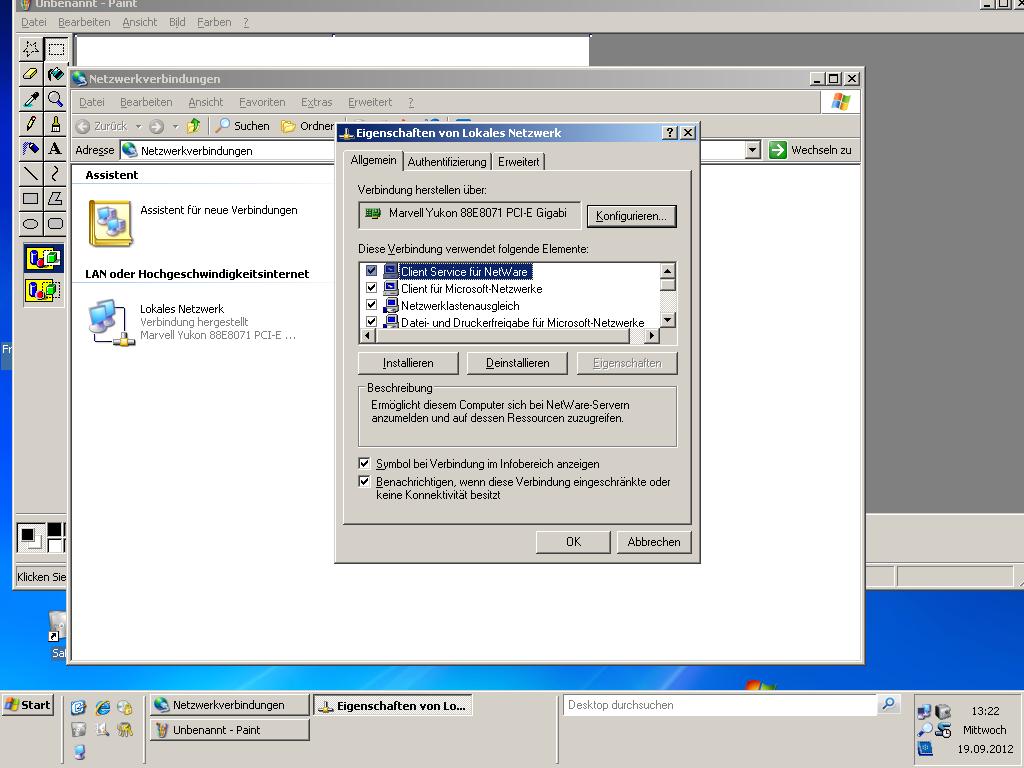
Task: Select the Polygon tool in Paint
Action: [x=56, y=198]
